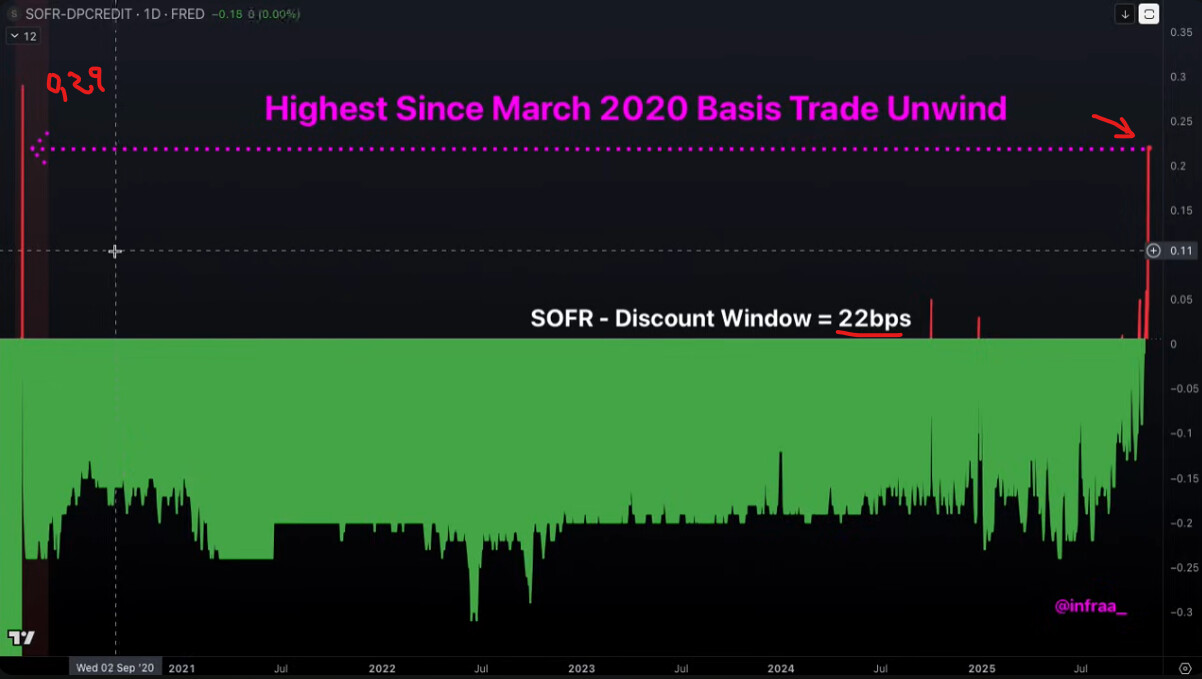Image resolution: width=1202 pixels, height=679 pixels.
Task: Select the 'SOFR - Discount Window' text label
Action: [720, 319]
